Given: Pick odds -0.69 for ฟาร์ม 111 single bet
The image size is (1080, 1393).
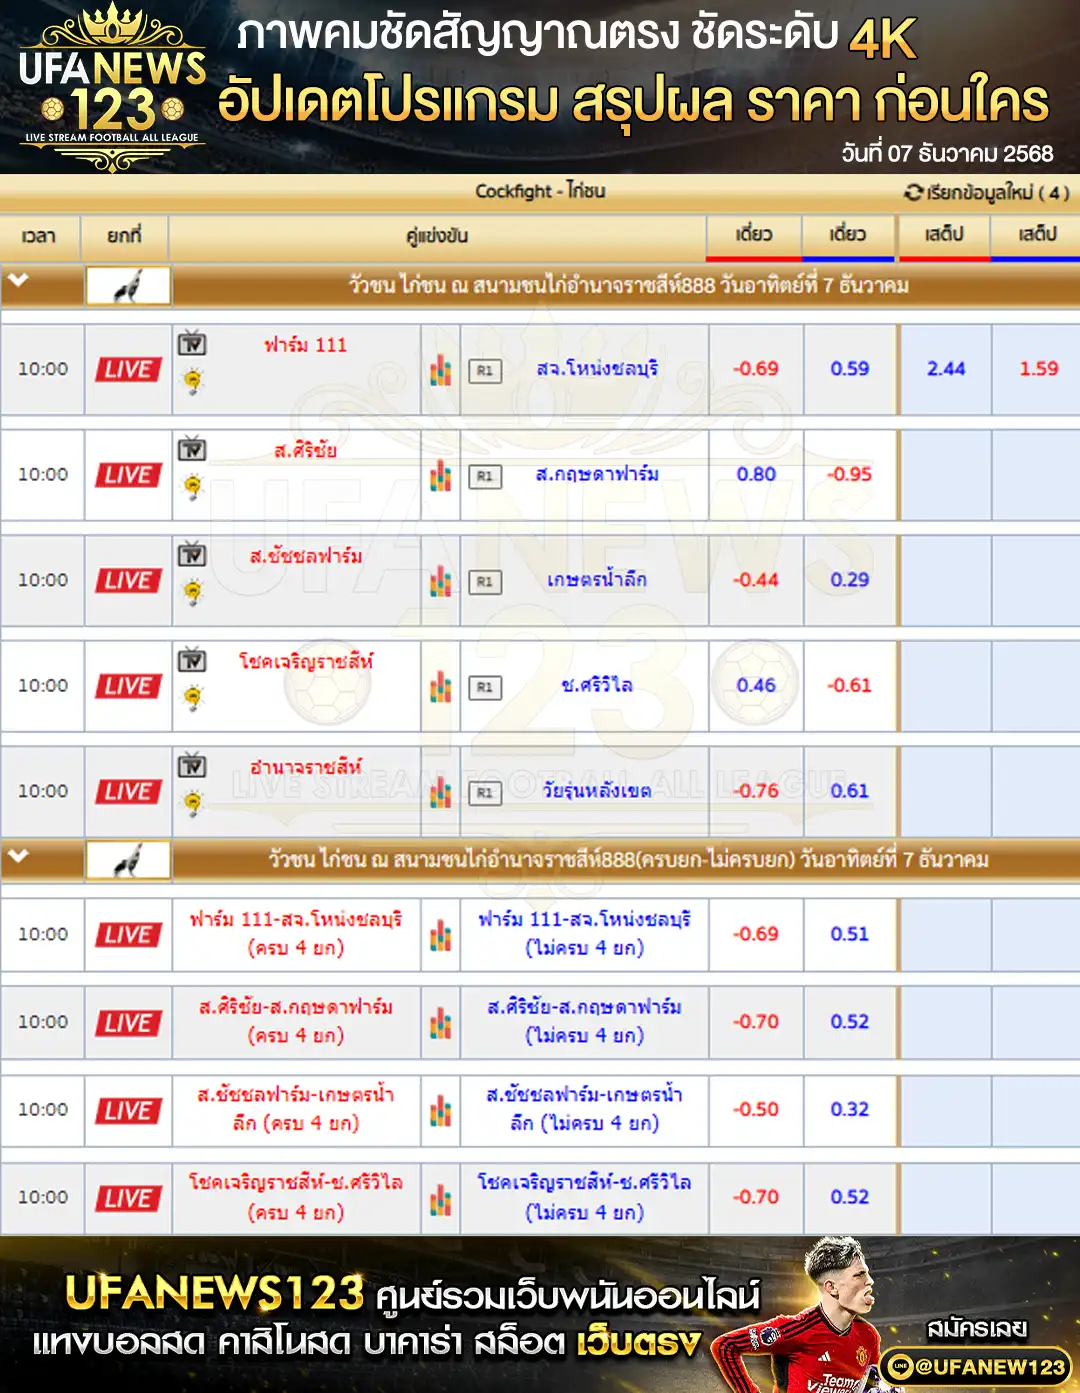Looking at the screenshot, I should pyautogui.click(x=755, y=369).
